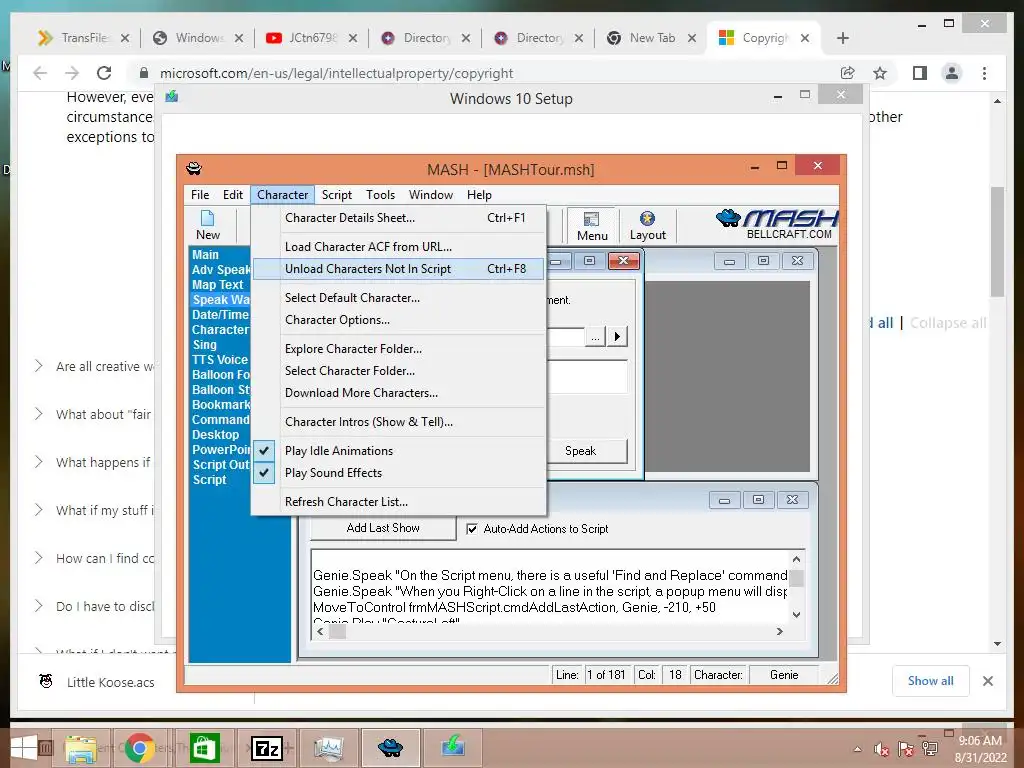Click the play arrow button beside the browse field
The height and width of the screenshot is (768, 1024).
pos(616,336)
